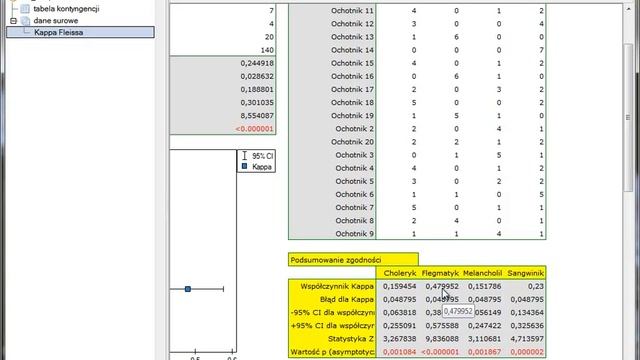The height and width of the screenshot is (360, 640).
Task: Click the +95% CI dla współczynnika label
Action: (x=332, y=325)
